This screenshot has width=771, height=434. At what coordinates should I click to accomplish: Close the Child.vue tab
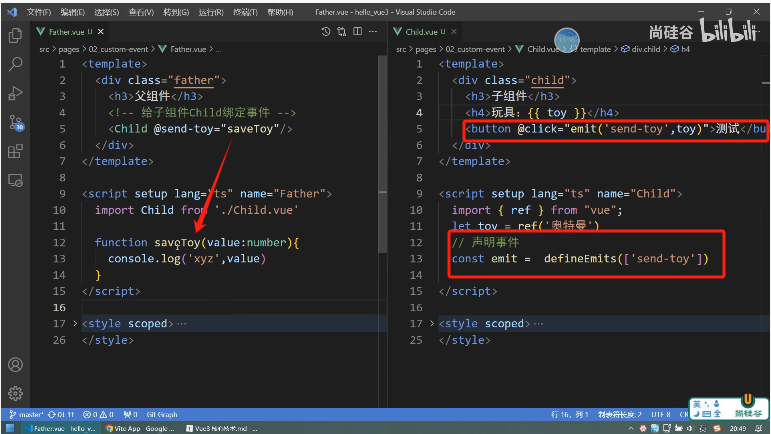coord(454,31)
